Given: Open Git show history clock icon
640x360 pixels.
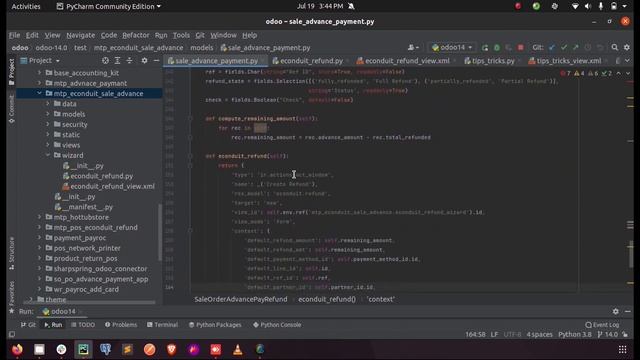Looking at the screenshot, I should (587, 48).
